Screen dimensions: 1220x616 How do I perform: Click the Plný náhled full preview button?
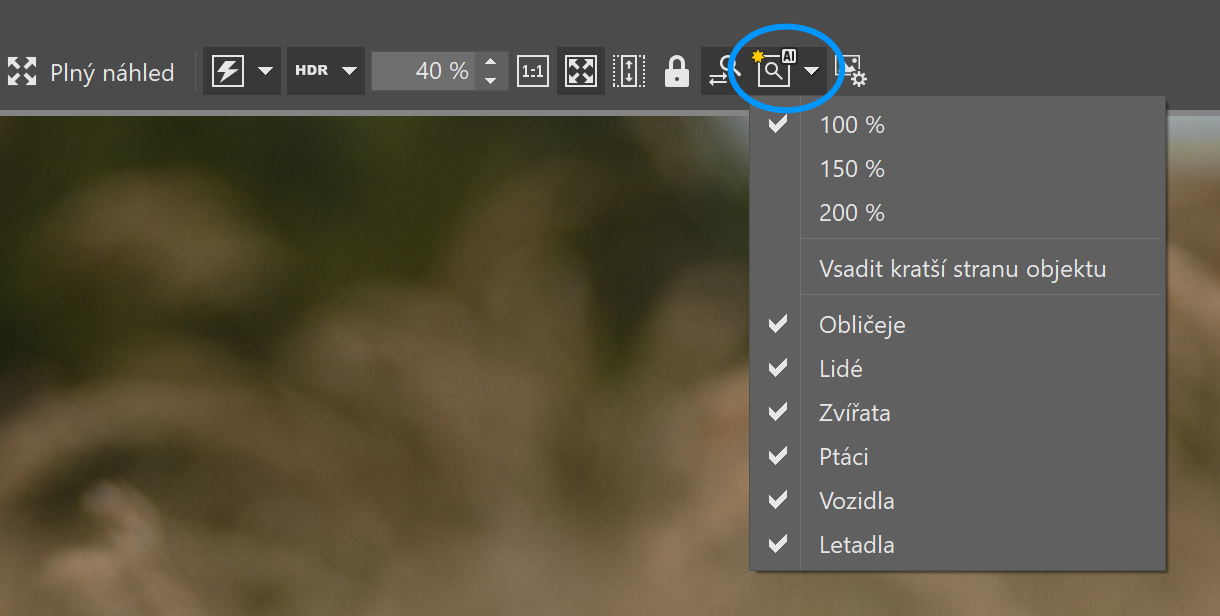coord(91,72)
